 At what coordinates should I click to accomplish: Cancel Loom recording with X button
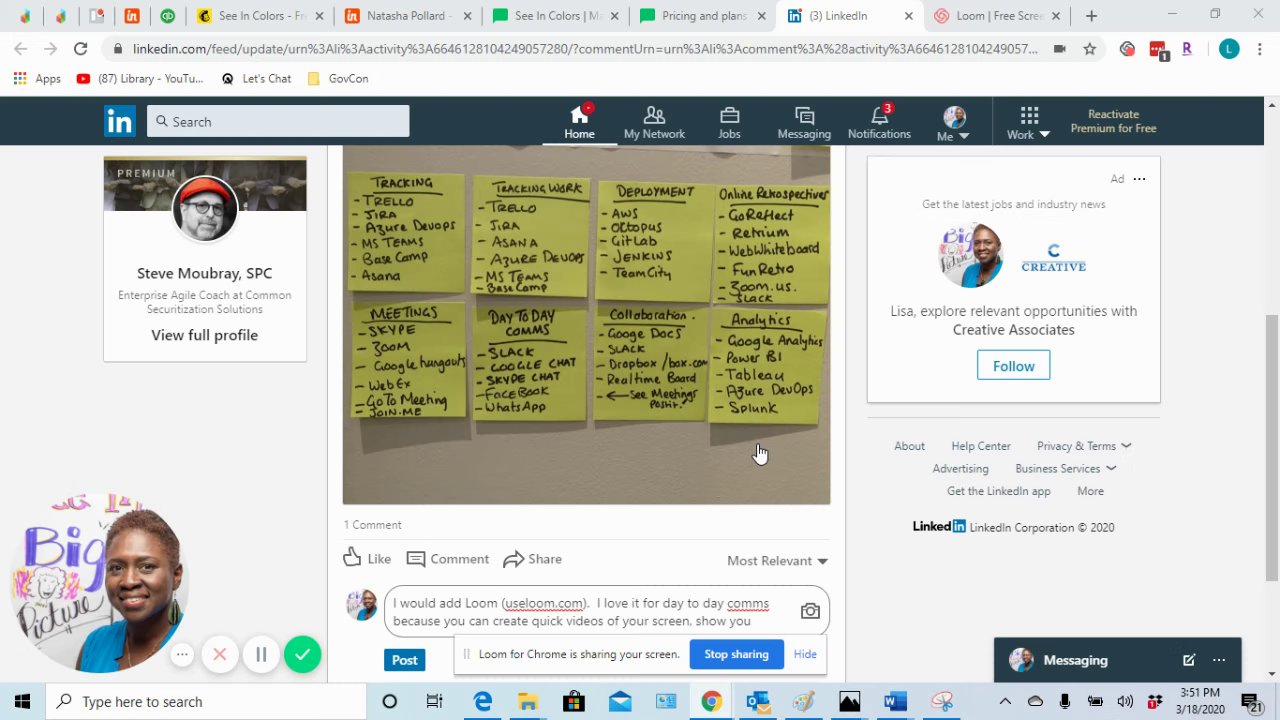(220, 655)
